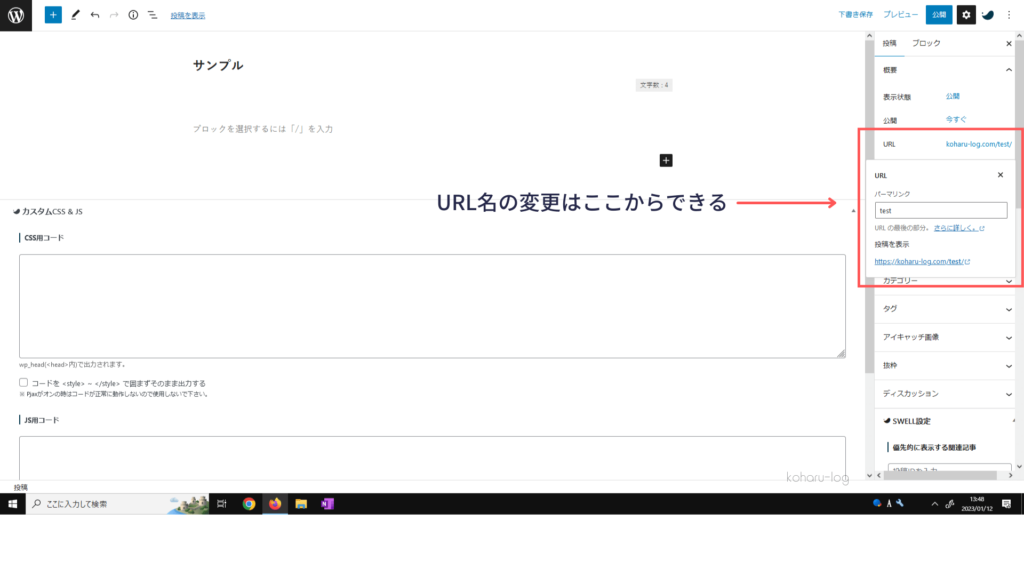This screenshot has width=1024, height=576.
Task: Click the wrench tool tray icon
Action: (900, 503)
